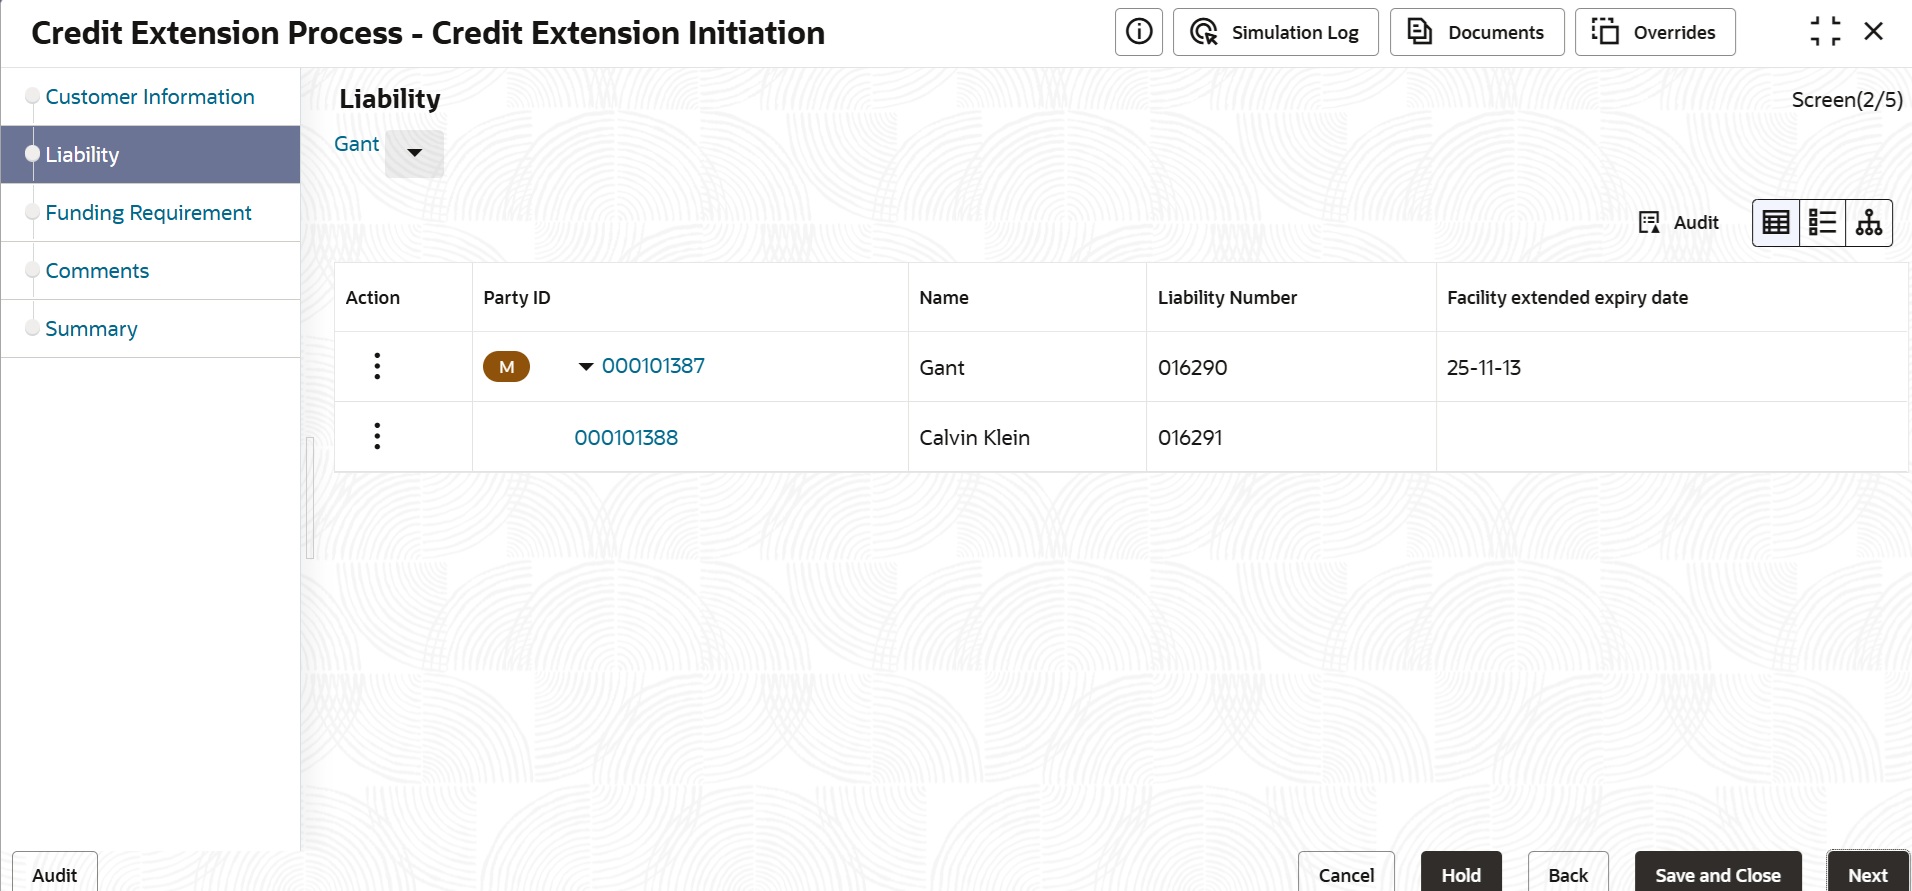Open party ID 000101388 link
Image resolution: width=1912 pixels, height=891 pixels.
[x=626, y=438]
